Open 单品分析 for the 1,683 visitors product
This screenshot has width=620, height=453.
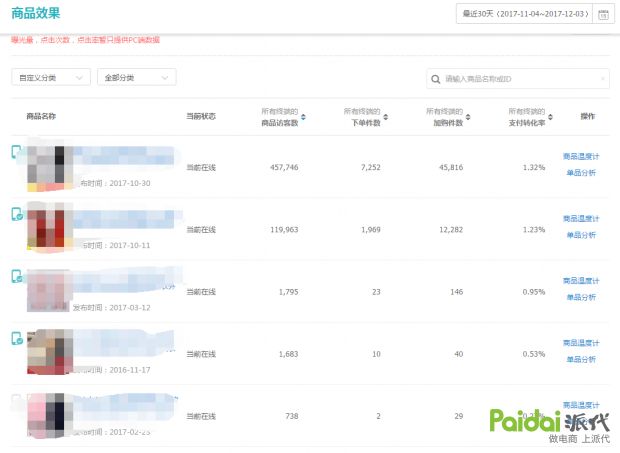[x=581, y=359]
